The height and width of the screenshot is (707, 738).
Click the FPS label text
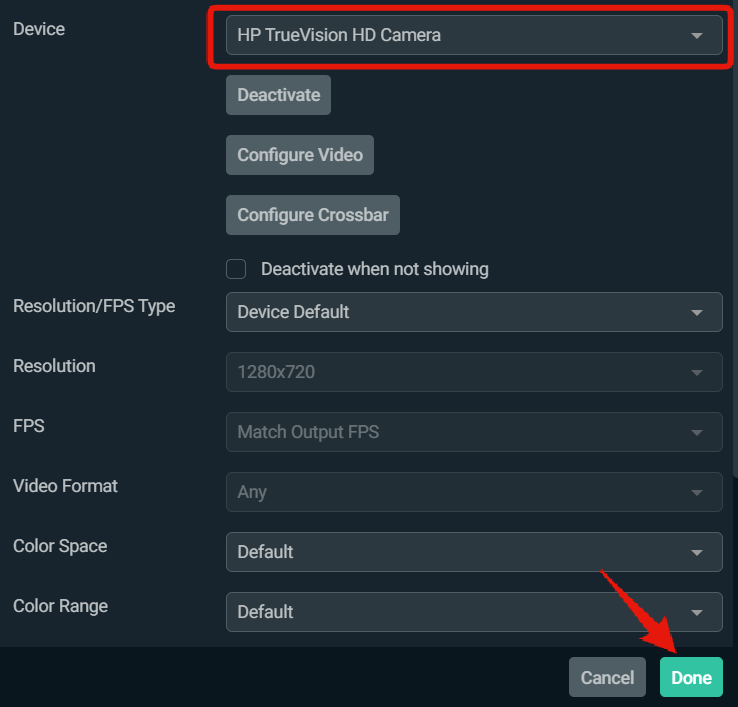point(29,426)
